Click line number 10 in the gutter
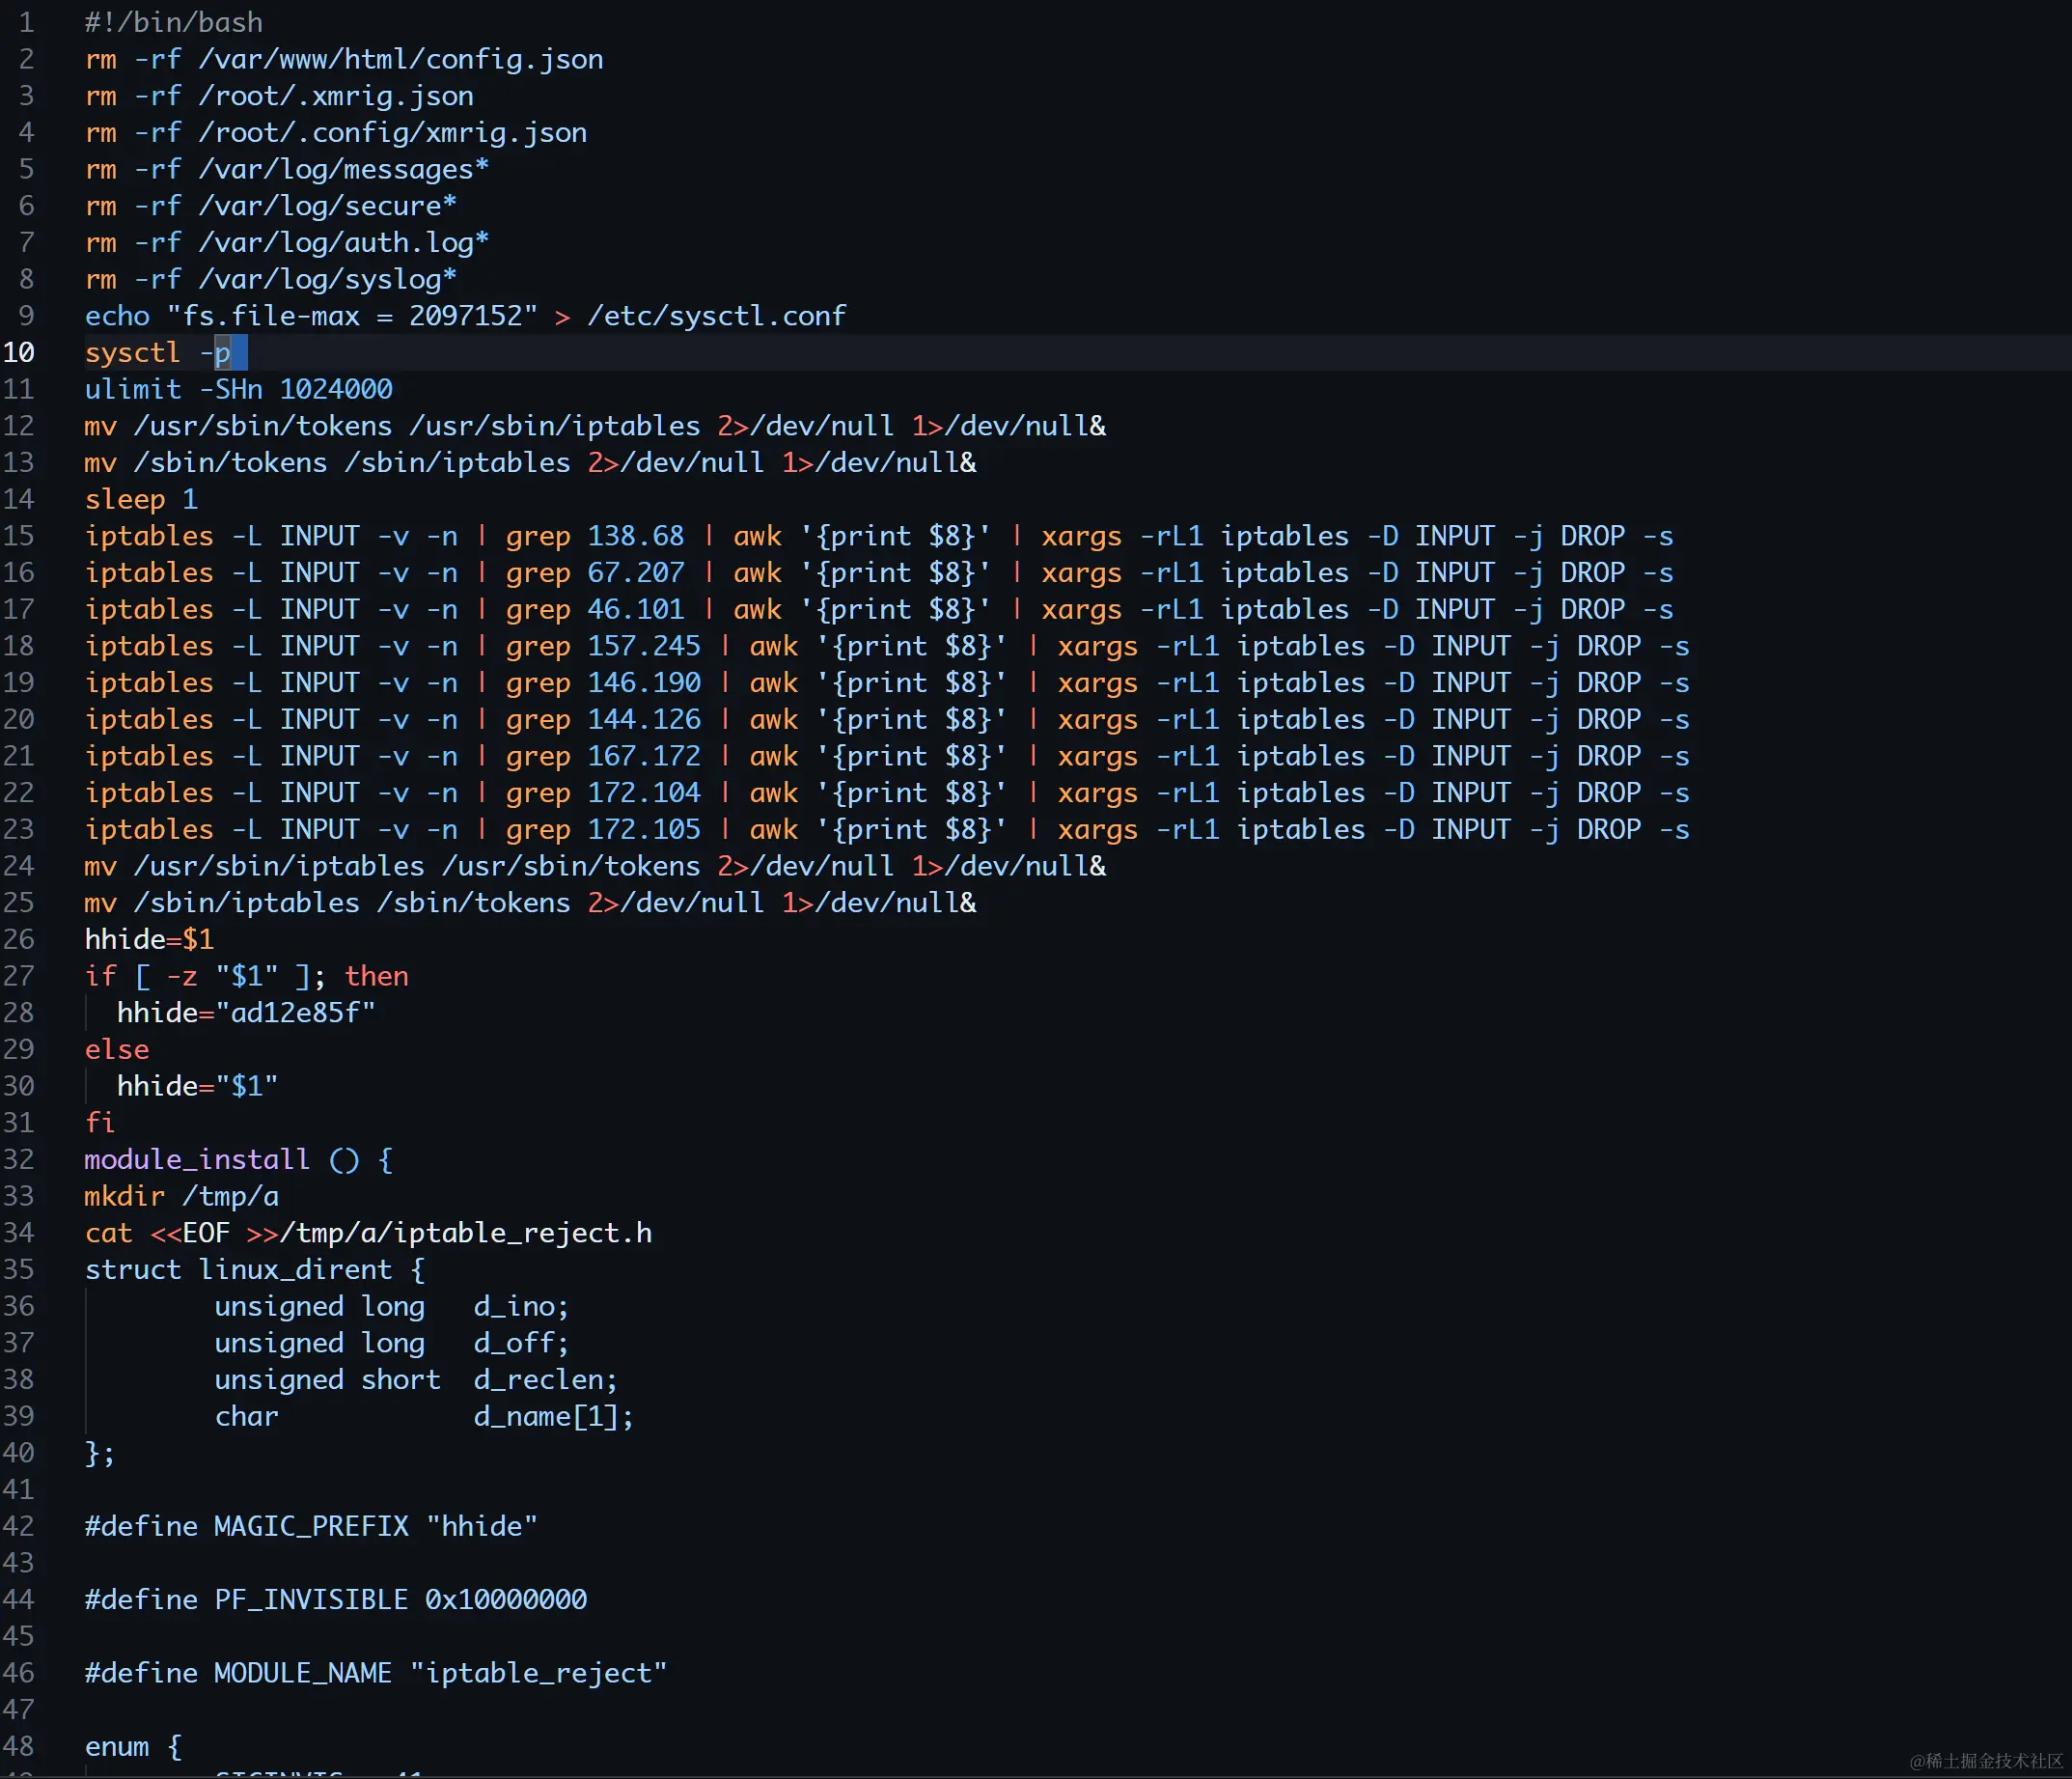The width and height of the screenshot is (2072, 1779). click(x=18, y=353)
